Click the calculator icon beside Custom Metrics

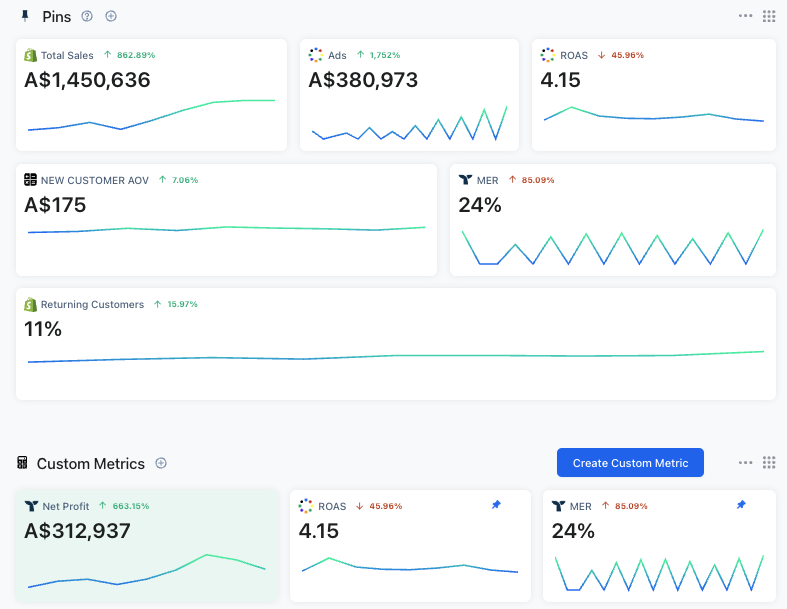point(22,462)
